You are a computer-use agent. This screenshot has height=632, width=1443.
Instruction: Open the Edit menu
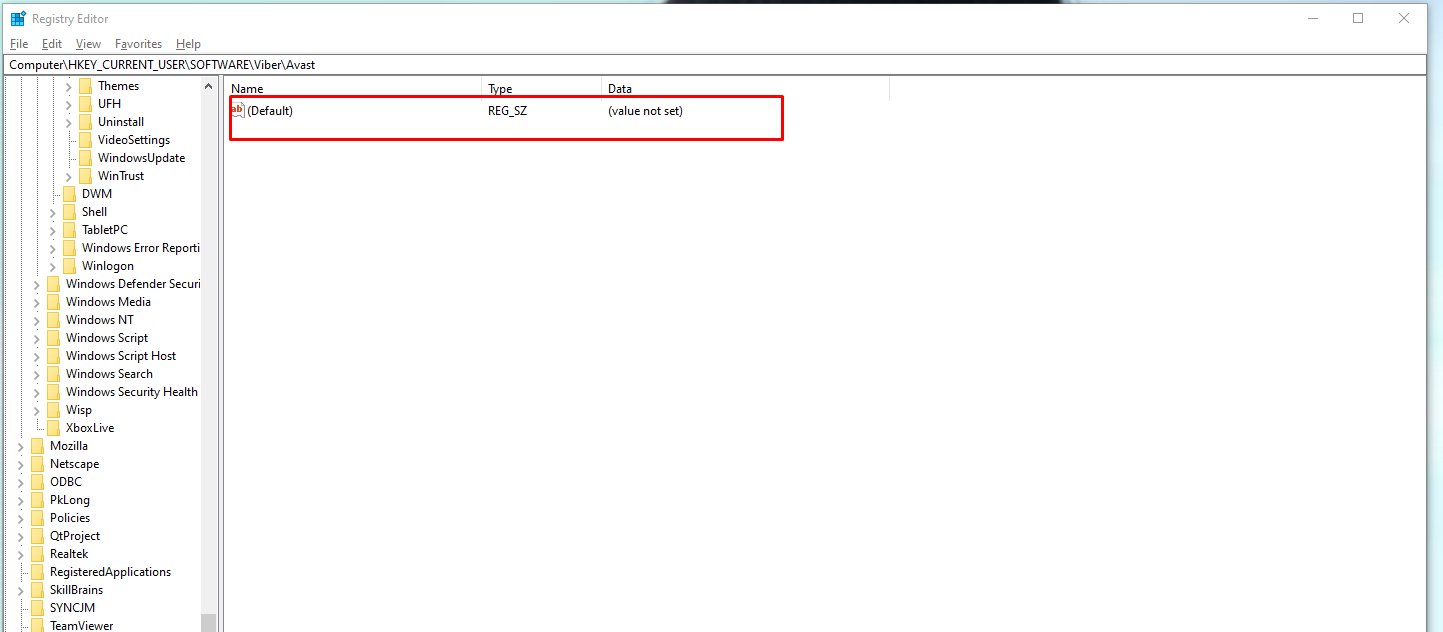(52, 44)
